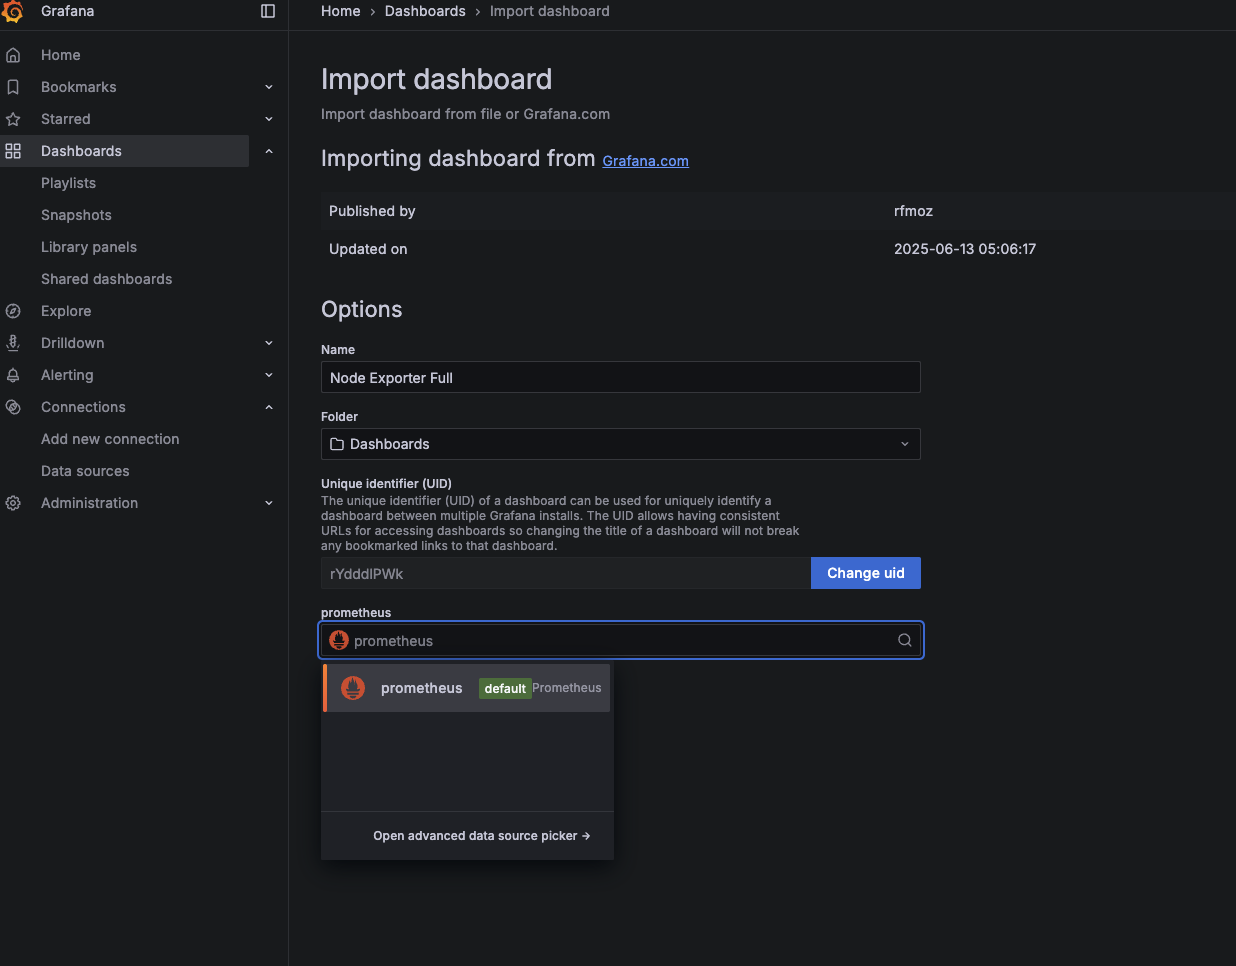Open Starred in the sidebar
The height and width of the screenshot is (966, 1236).
66,119
